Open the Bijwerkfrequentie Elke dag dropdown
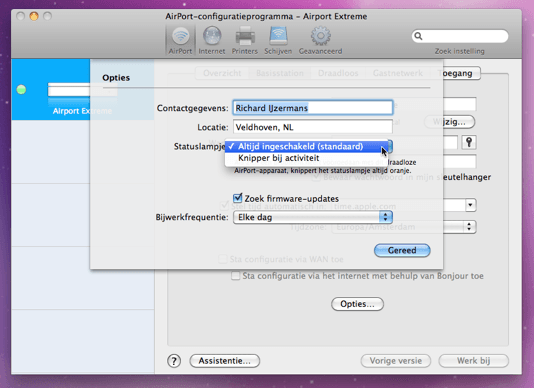Viewport: 534px width, 388px height. pyautogui.click(x=313, y=217)
